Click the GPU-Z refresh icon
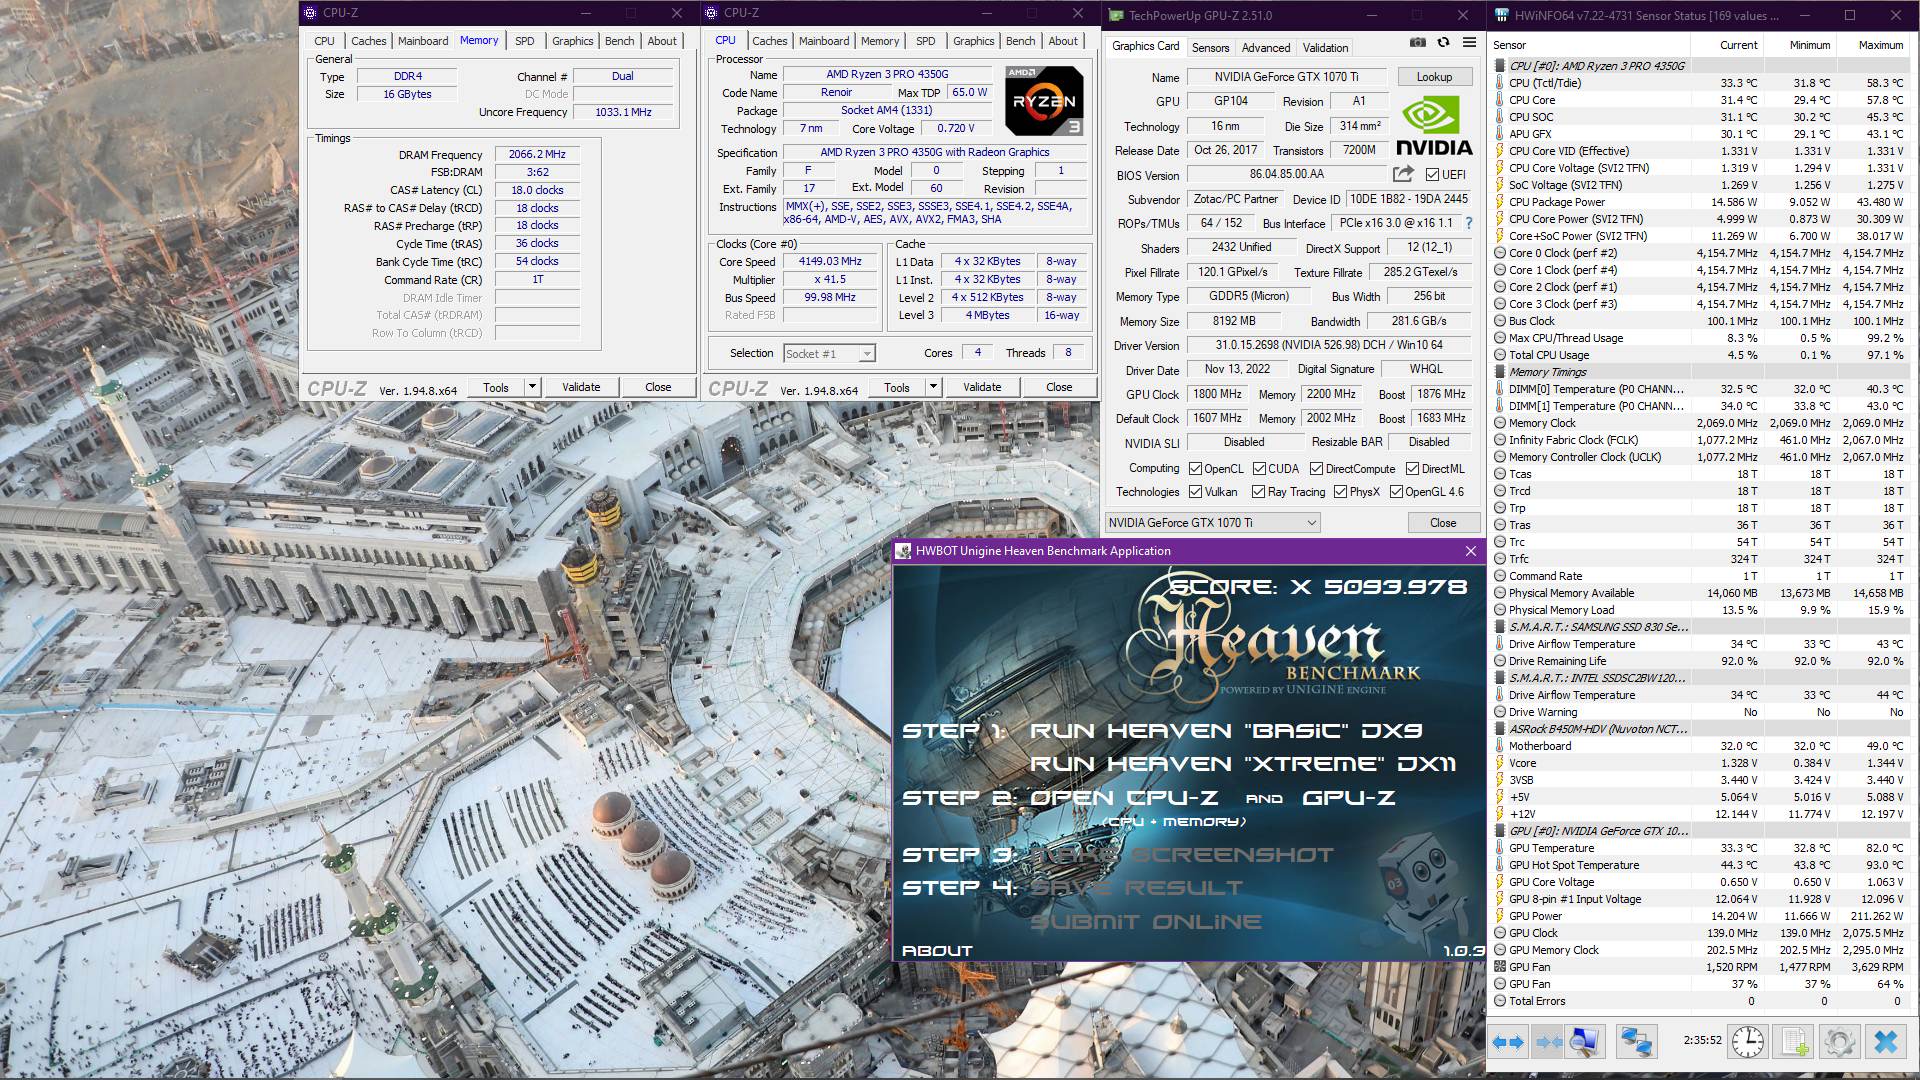The width and height of the screenshot is (1920, 1080). 1443,42
